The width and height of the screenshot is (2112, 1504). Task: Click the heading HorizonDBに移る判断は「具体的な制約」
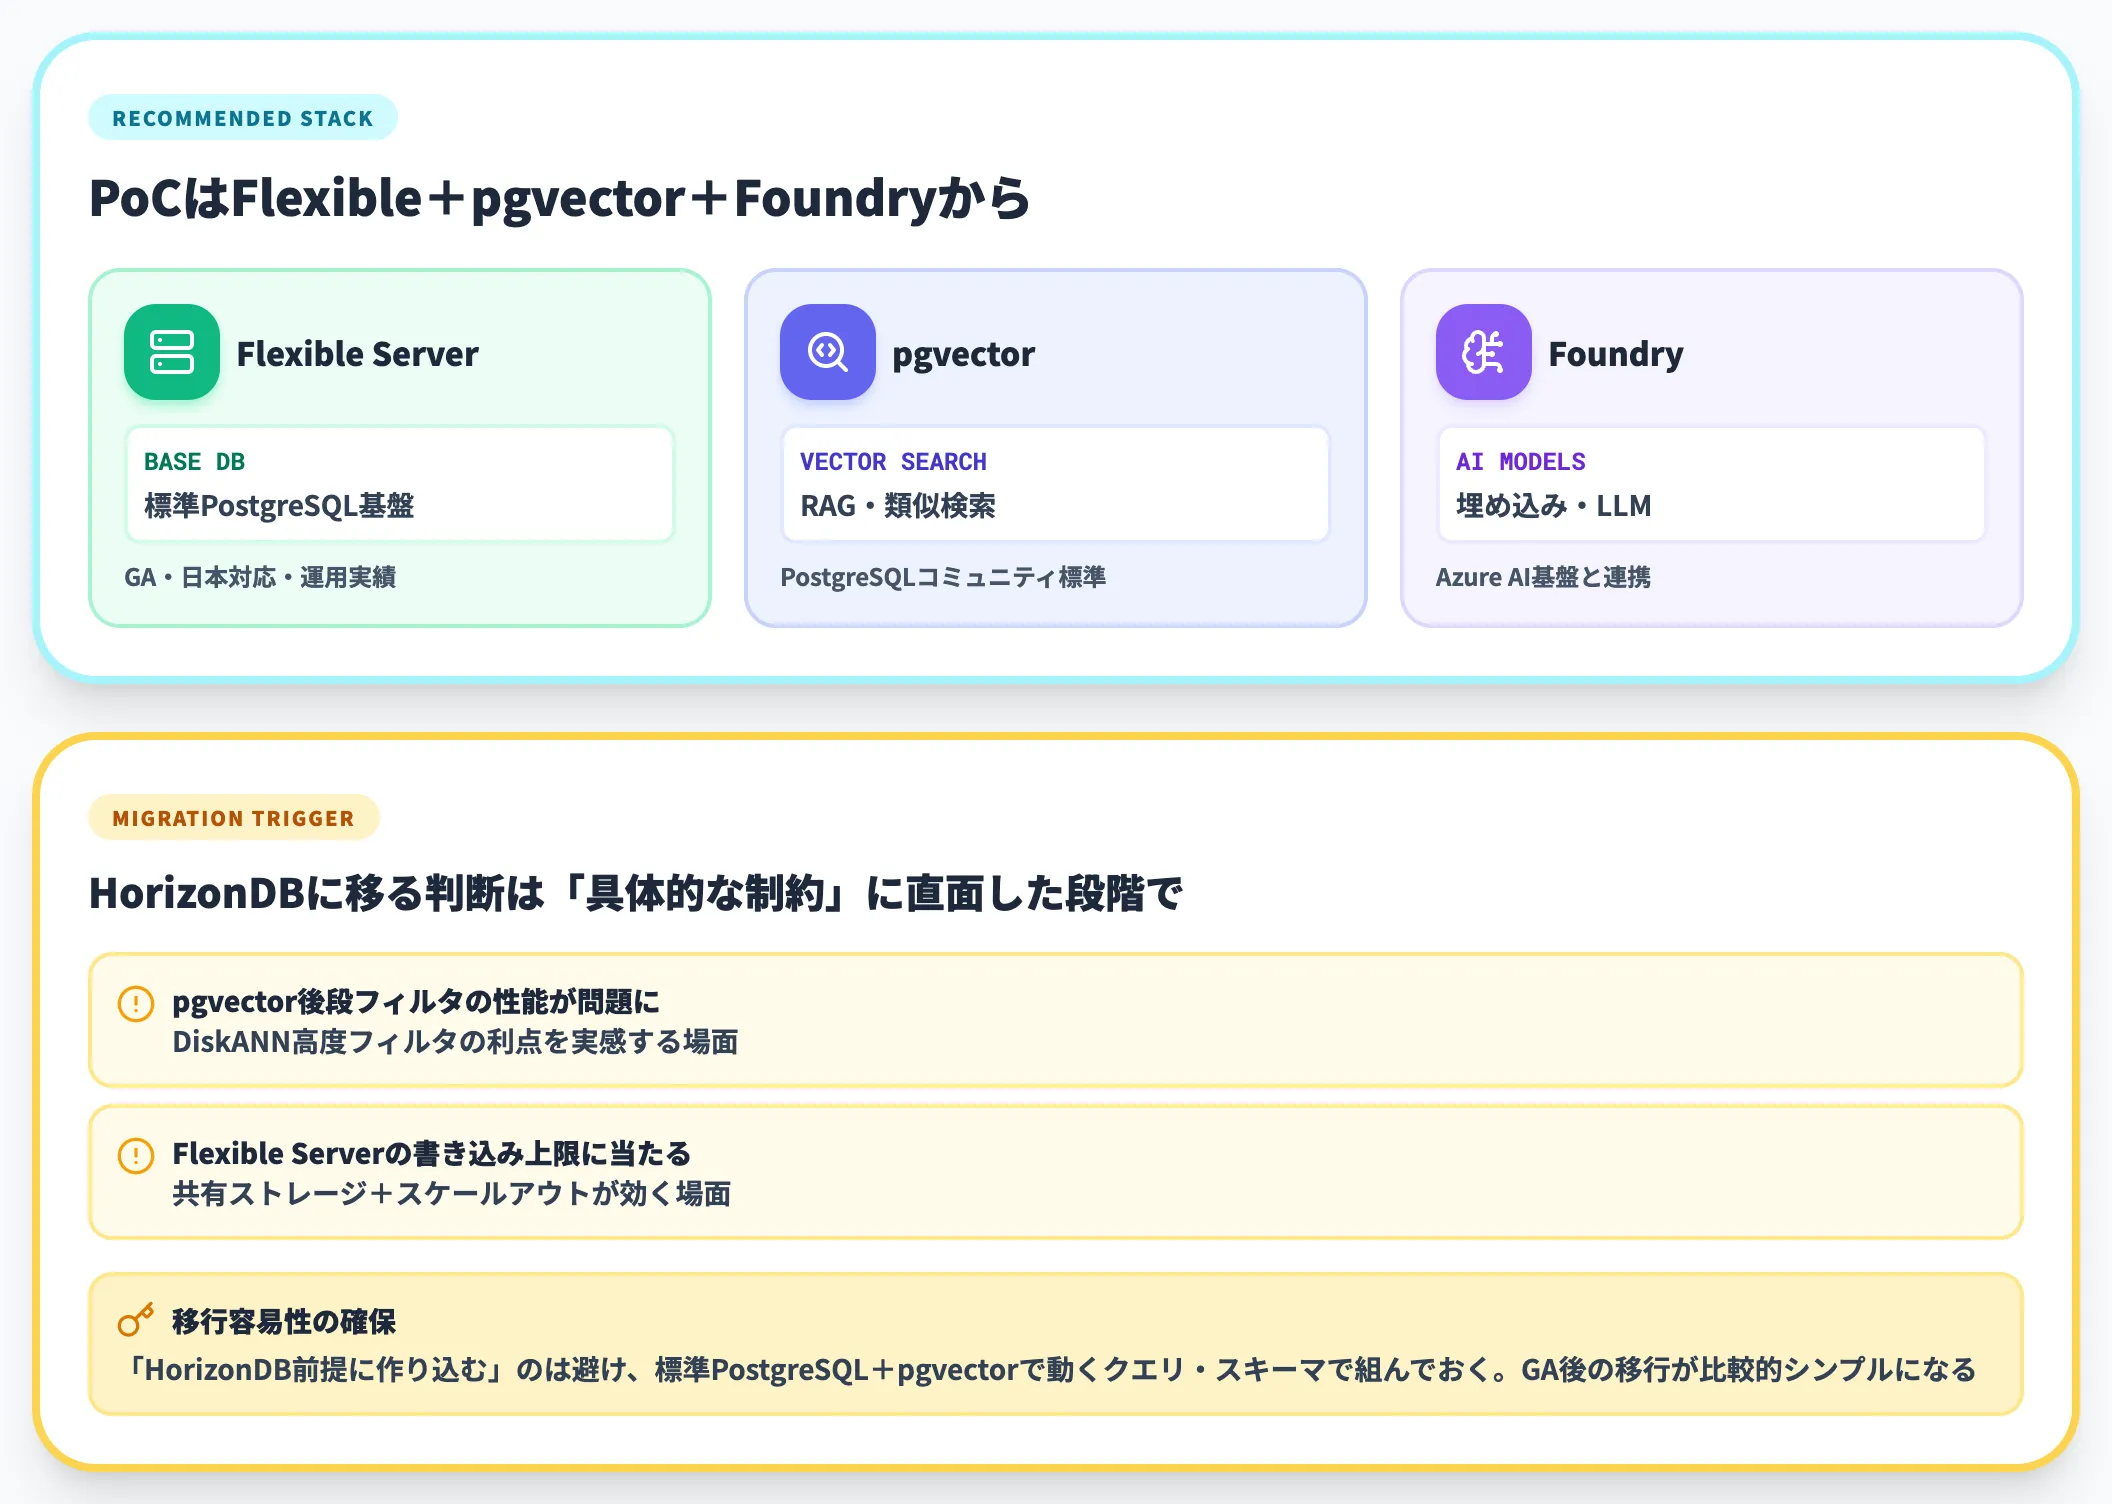click(636, 893)
